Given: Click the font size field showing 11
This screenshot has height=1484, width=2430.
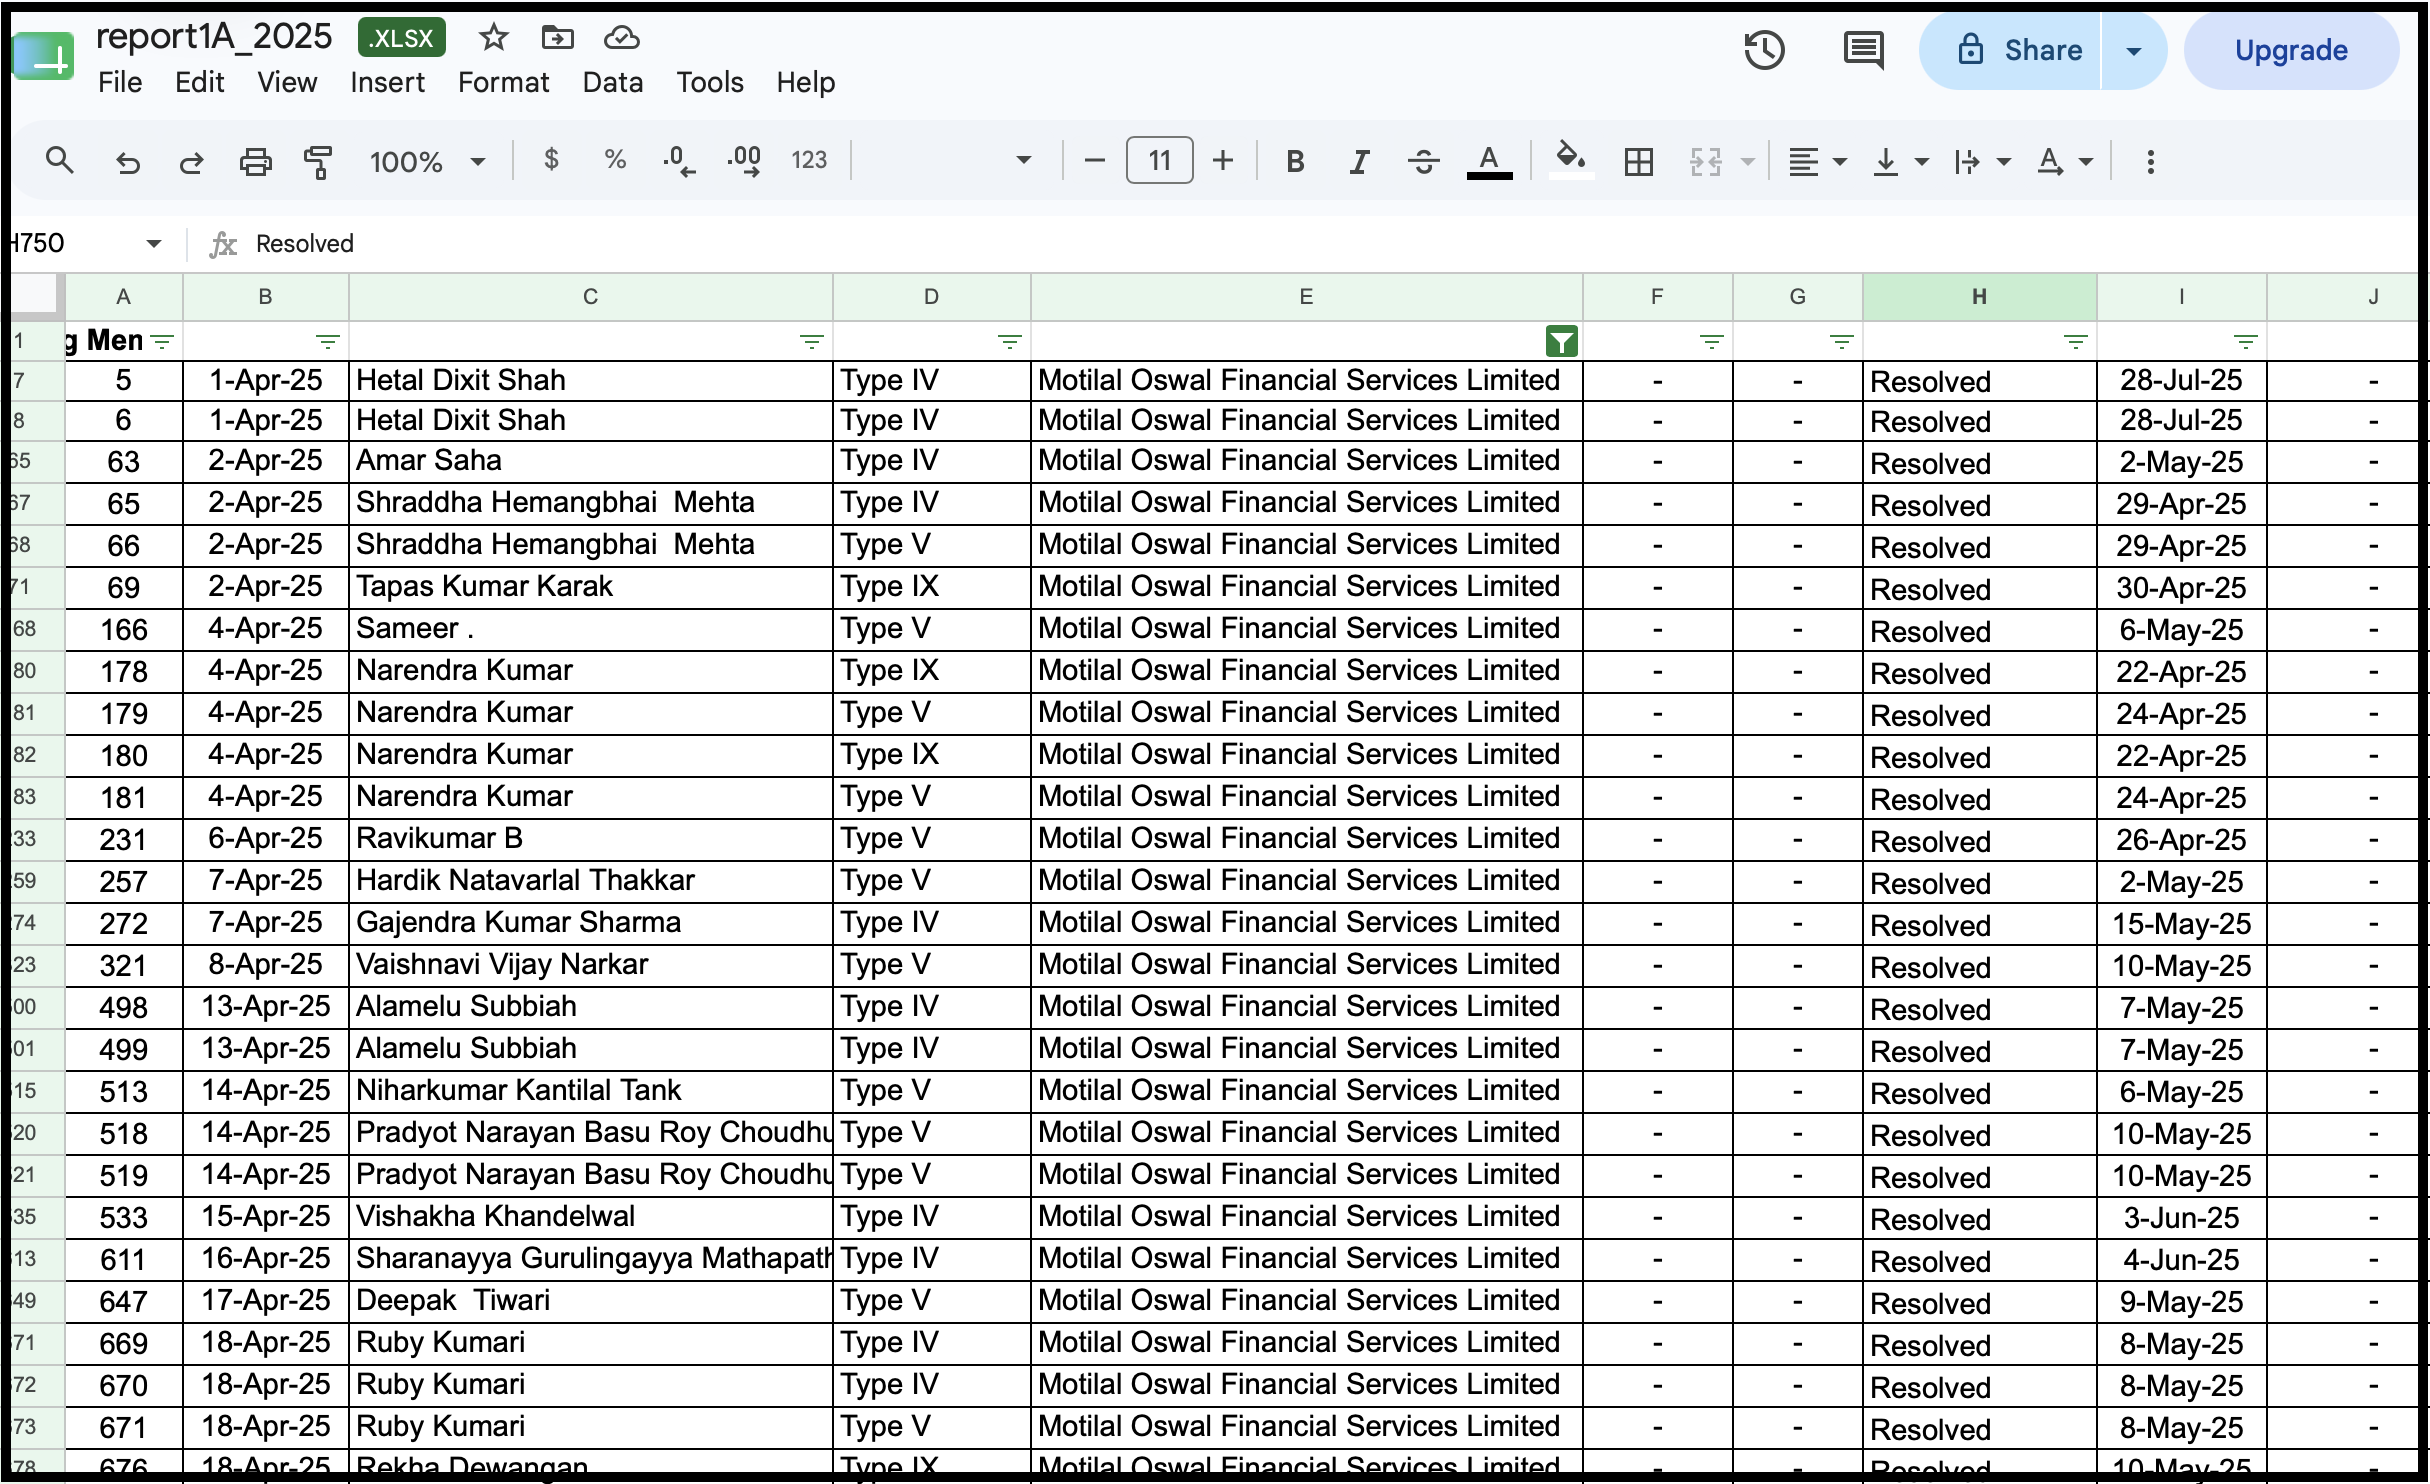Looking at the screenshot, I should [1159, 160].
